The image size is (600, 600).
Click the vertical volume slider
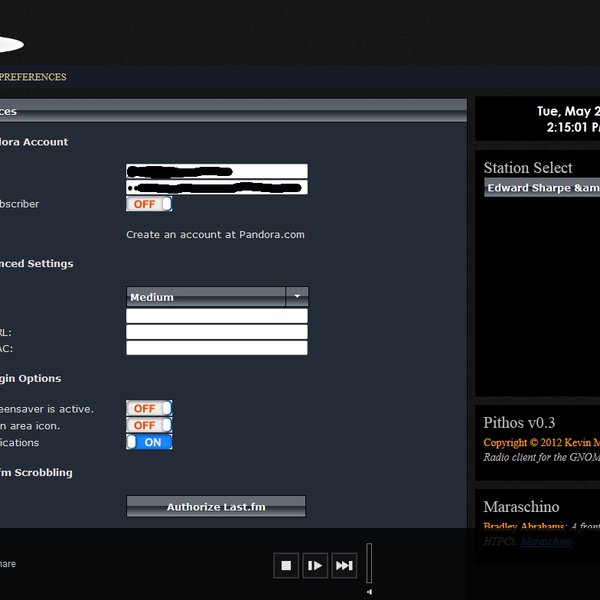point(369,562)
